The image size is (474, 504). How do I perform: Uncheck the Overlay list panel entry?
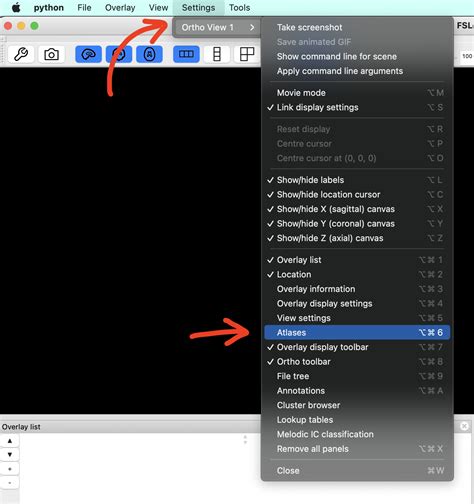click(x=357, y=260)
